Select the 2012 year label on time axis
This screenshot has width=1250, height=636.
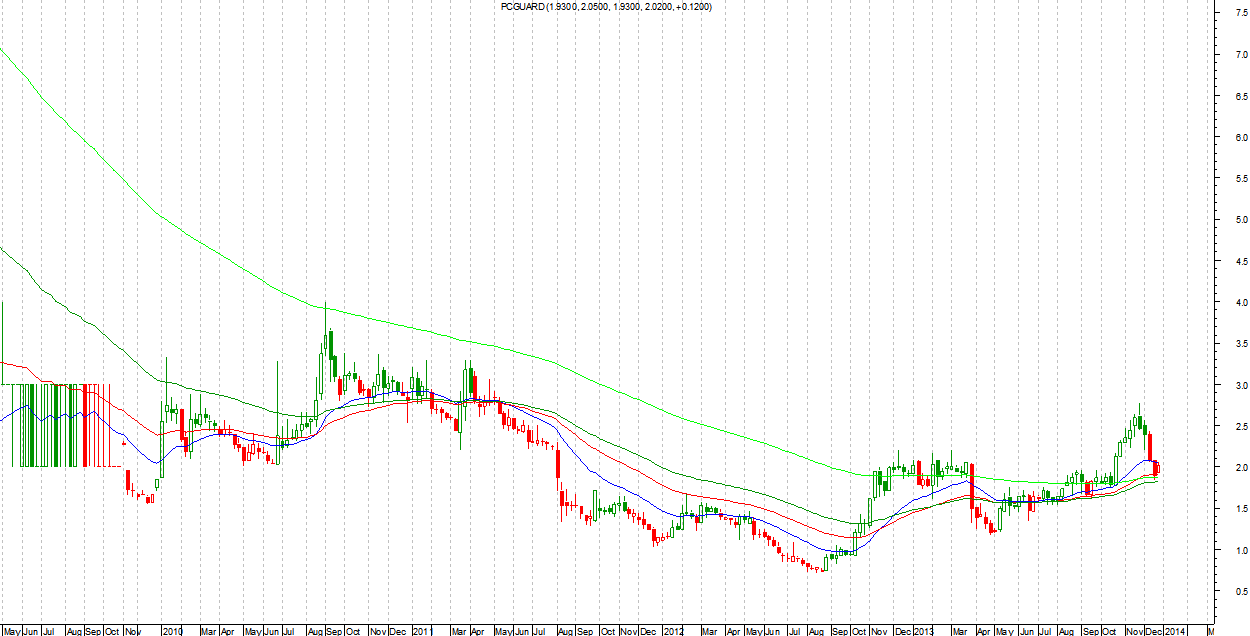tap(674, 631)
